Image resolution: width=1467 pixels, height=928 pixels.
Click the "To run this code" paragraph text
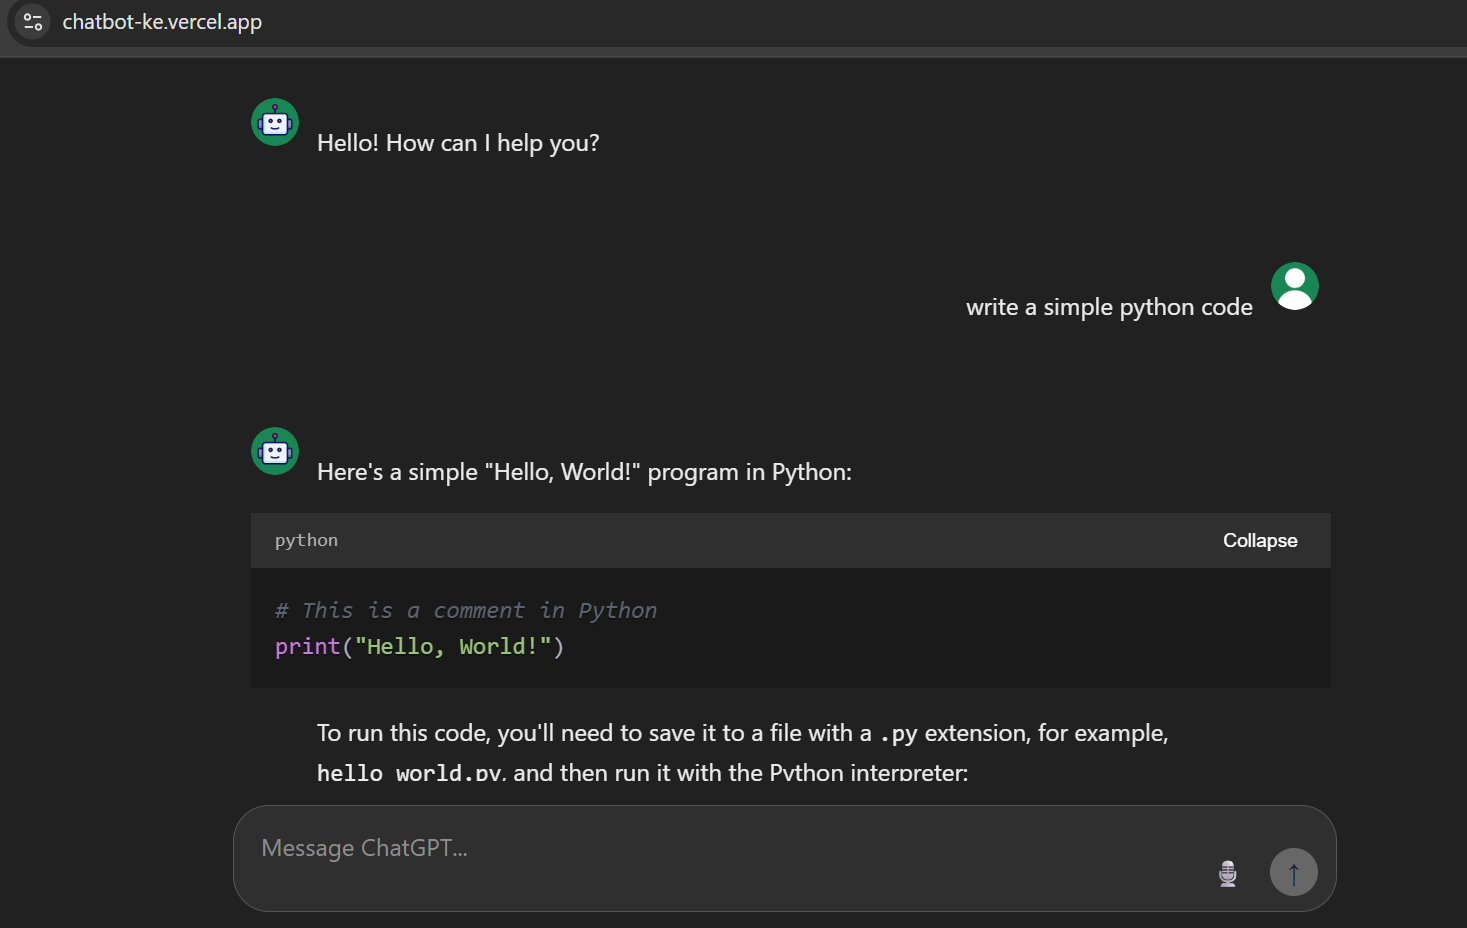point(743,752)
